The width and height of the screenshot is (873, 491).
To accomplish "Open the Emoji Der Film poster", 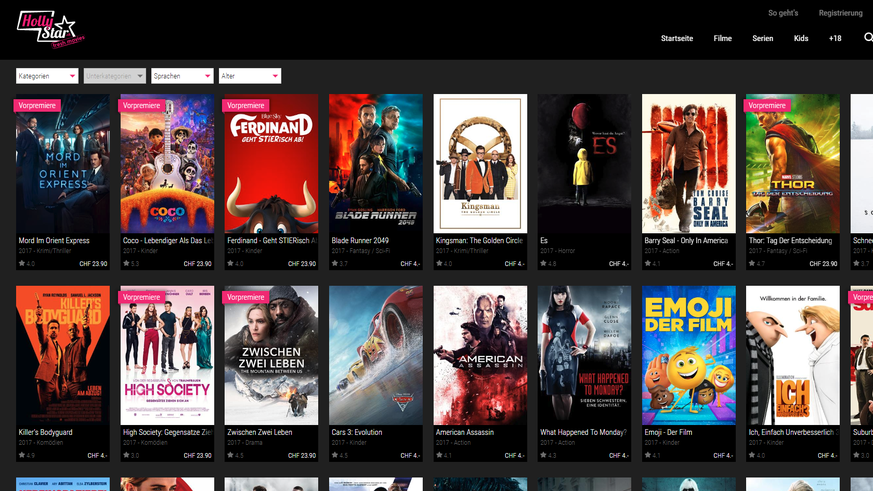I will 689,355.
